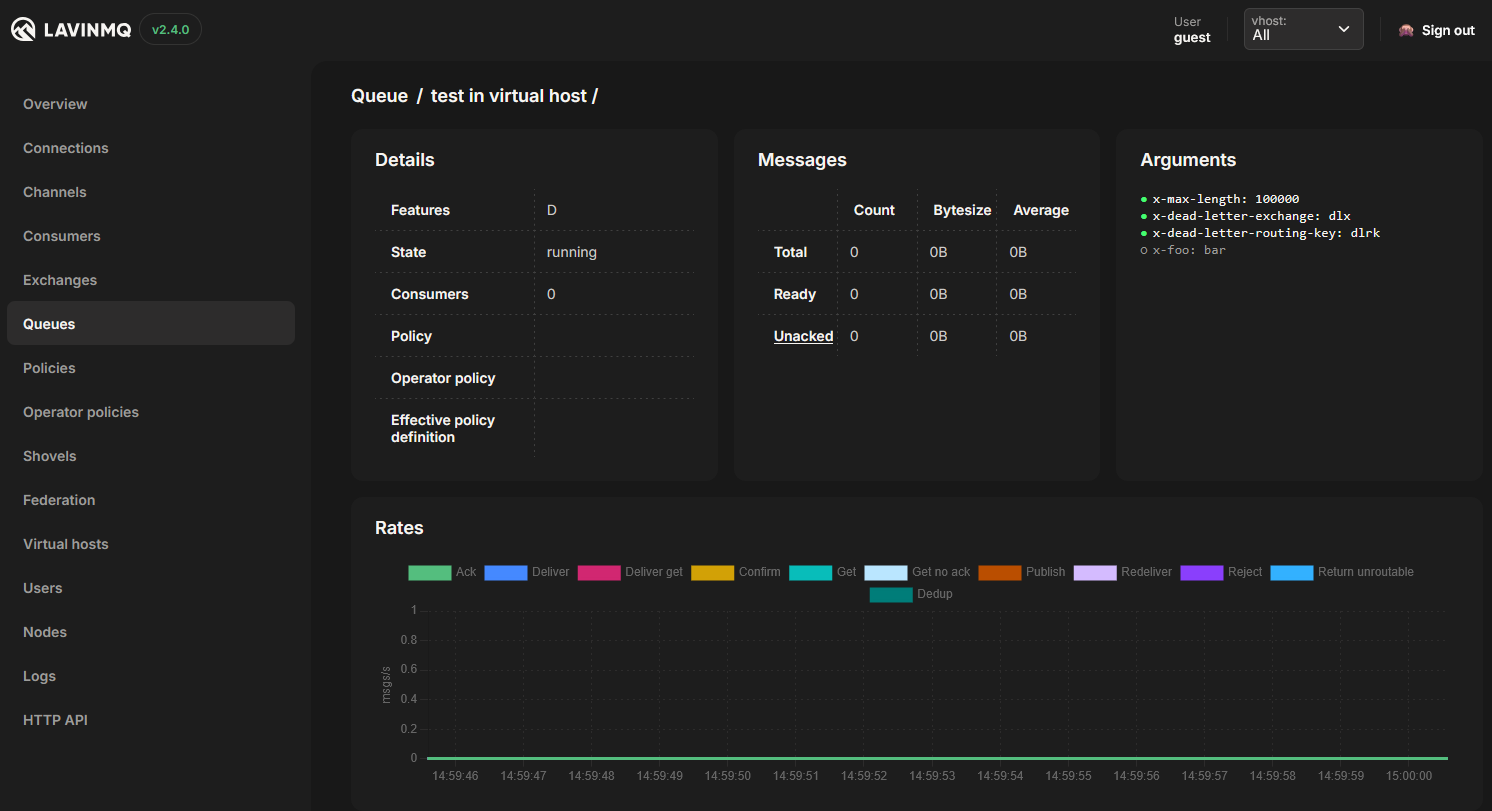Screen dimensions: 1492x811
Task: Click the Operator policy row label
Action: pos(443,378)
